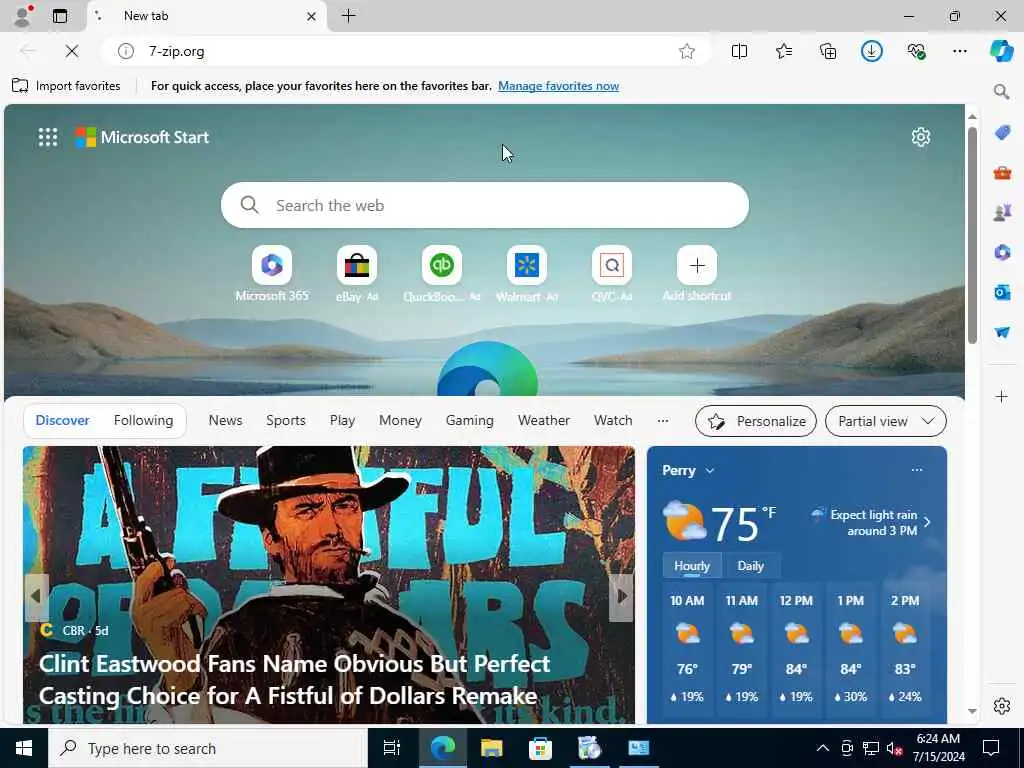The image size is (1024, 768).
Task: Expand Partial view dropdown
Action: click(886, 421)
